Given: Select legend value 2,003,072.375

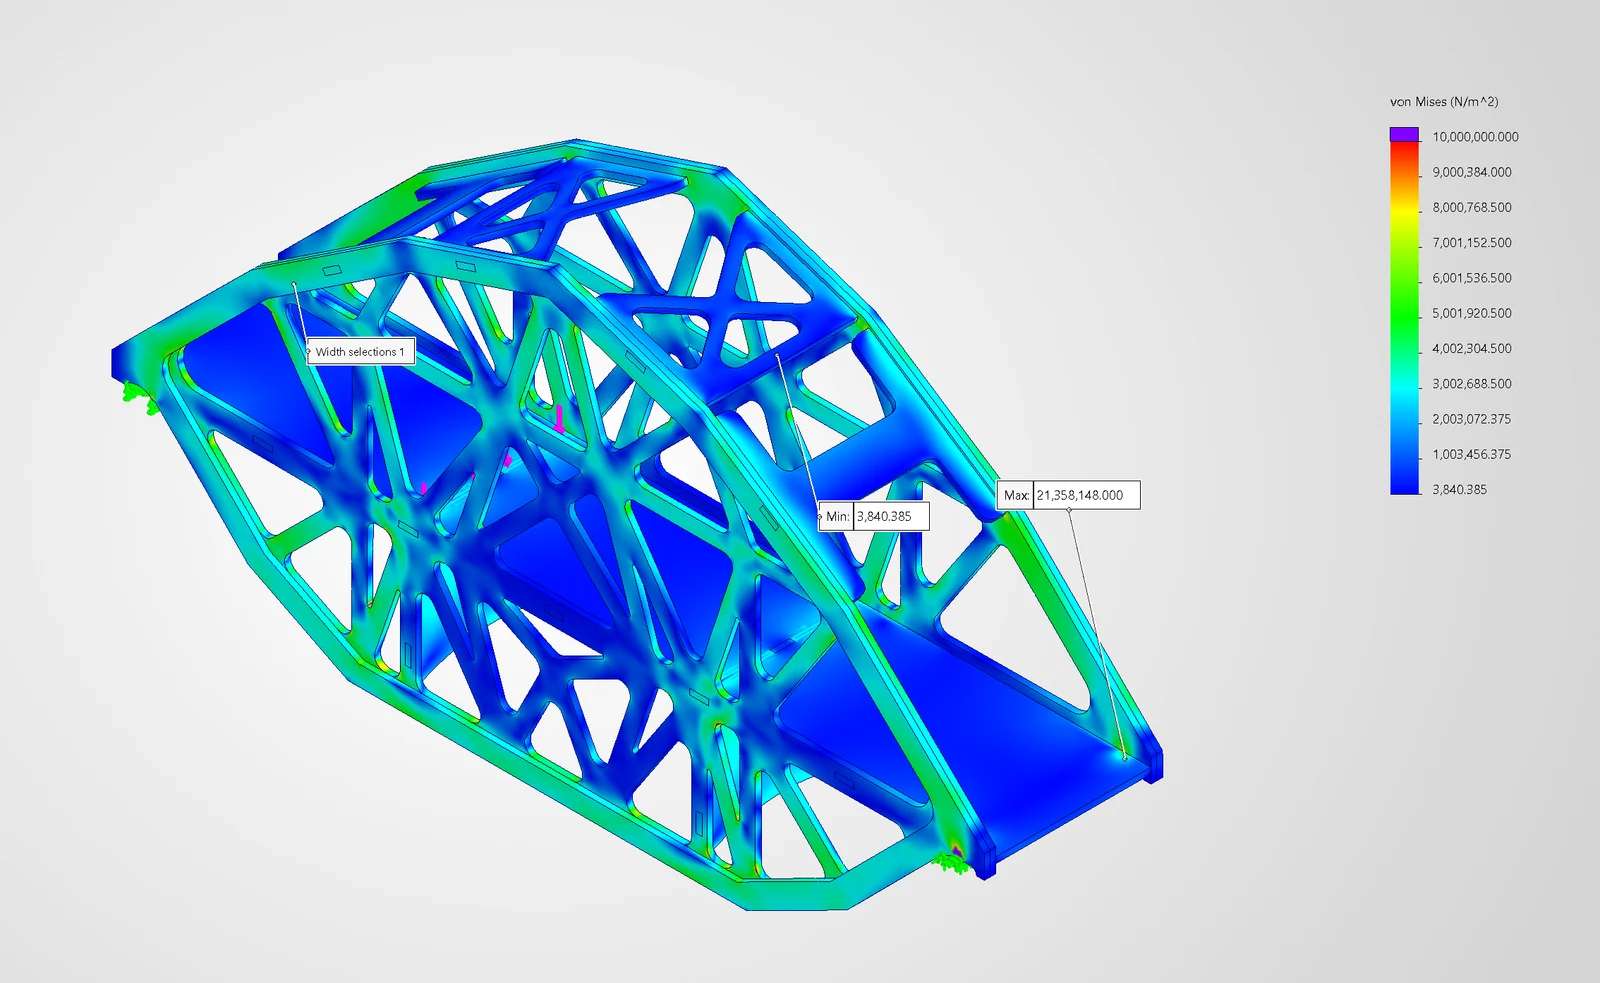Looking at the screenshot, I should (x=1472, y=419).
